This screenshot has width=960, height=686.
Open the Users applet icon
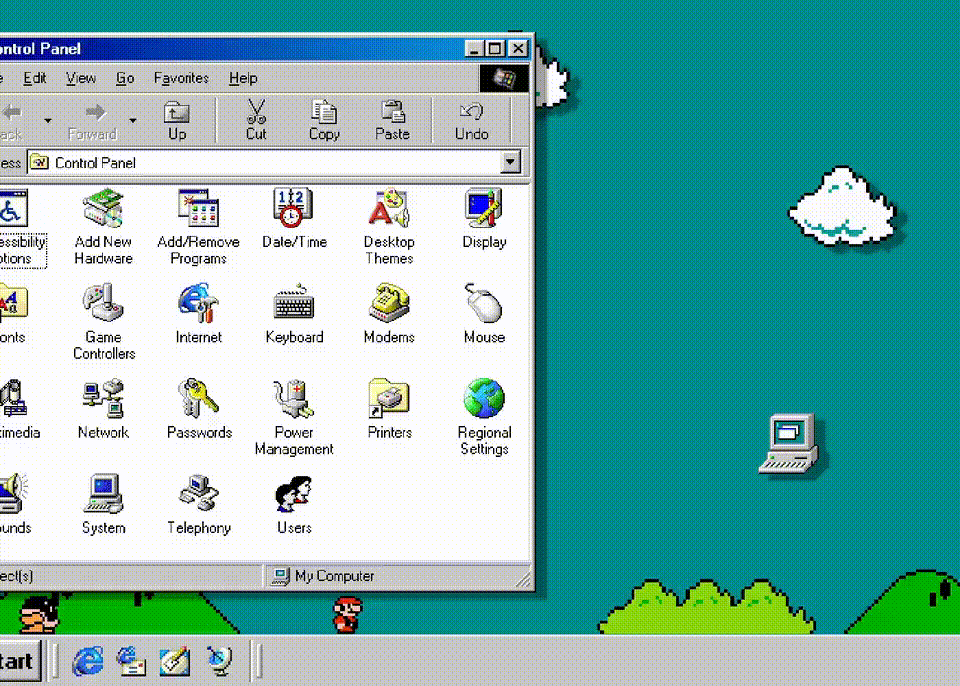coord(294,495)
